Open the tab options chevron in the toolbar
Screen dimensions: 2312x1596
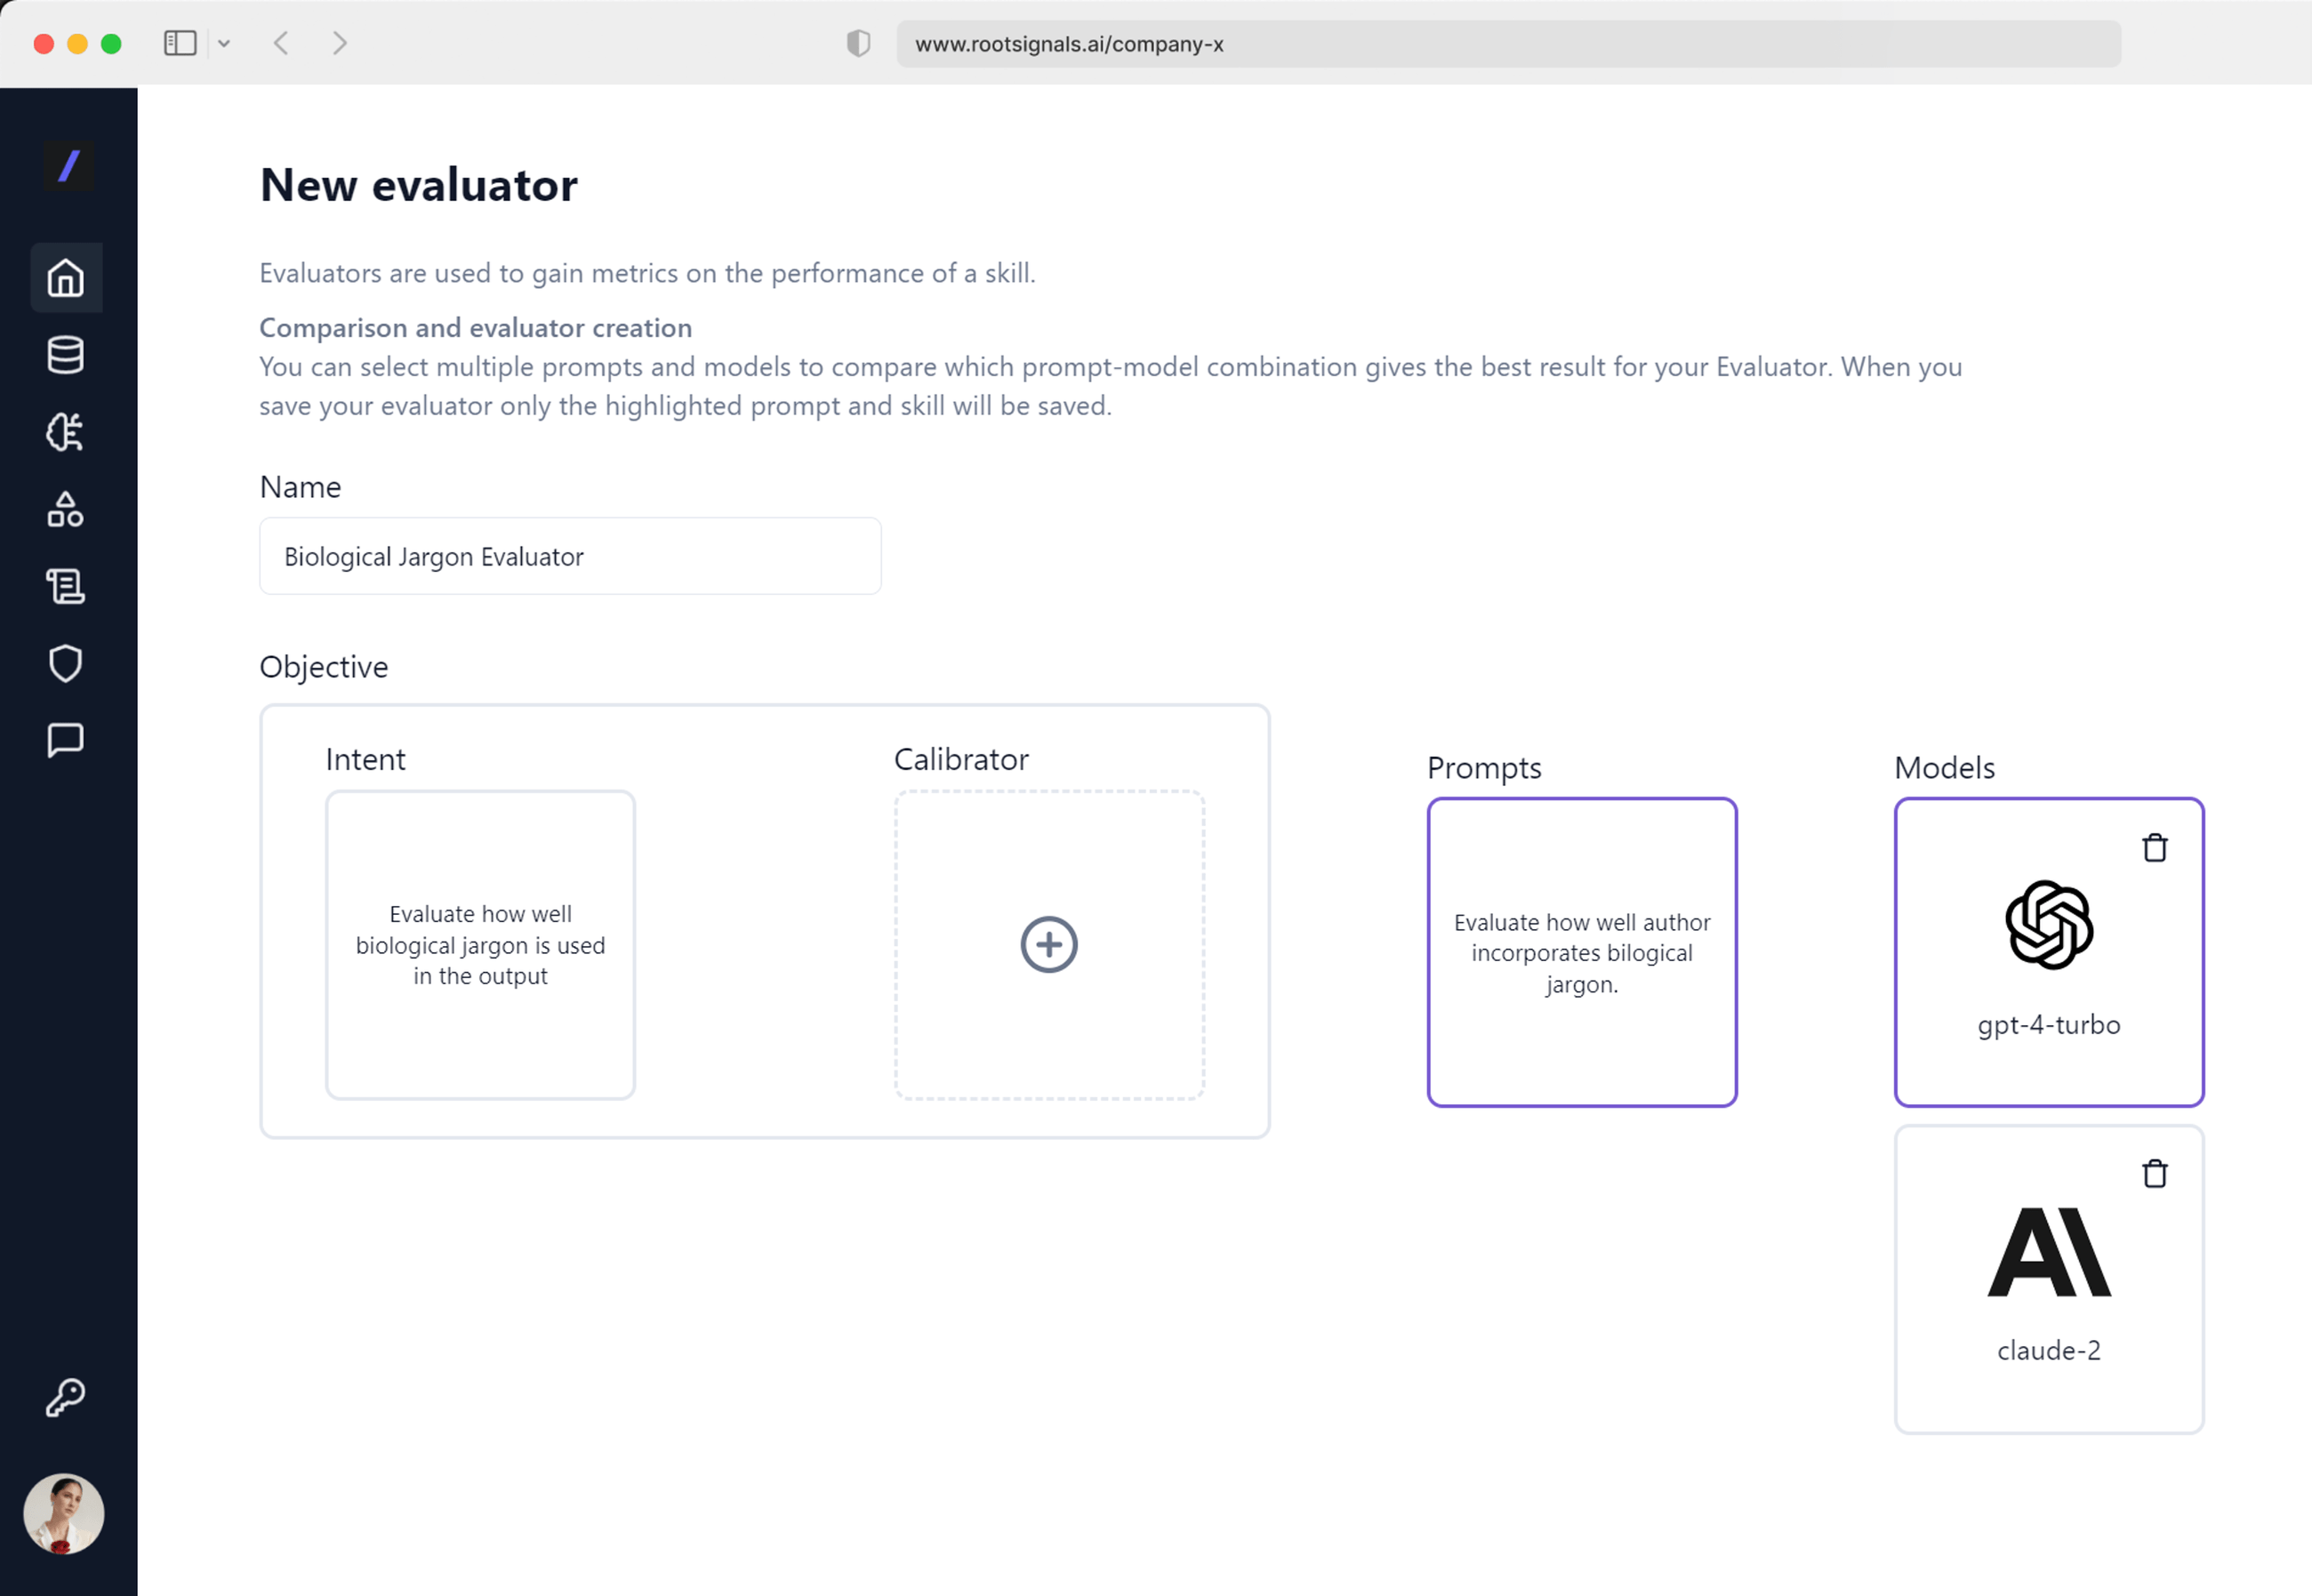[x=225, y=43]
